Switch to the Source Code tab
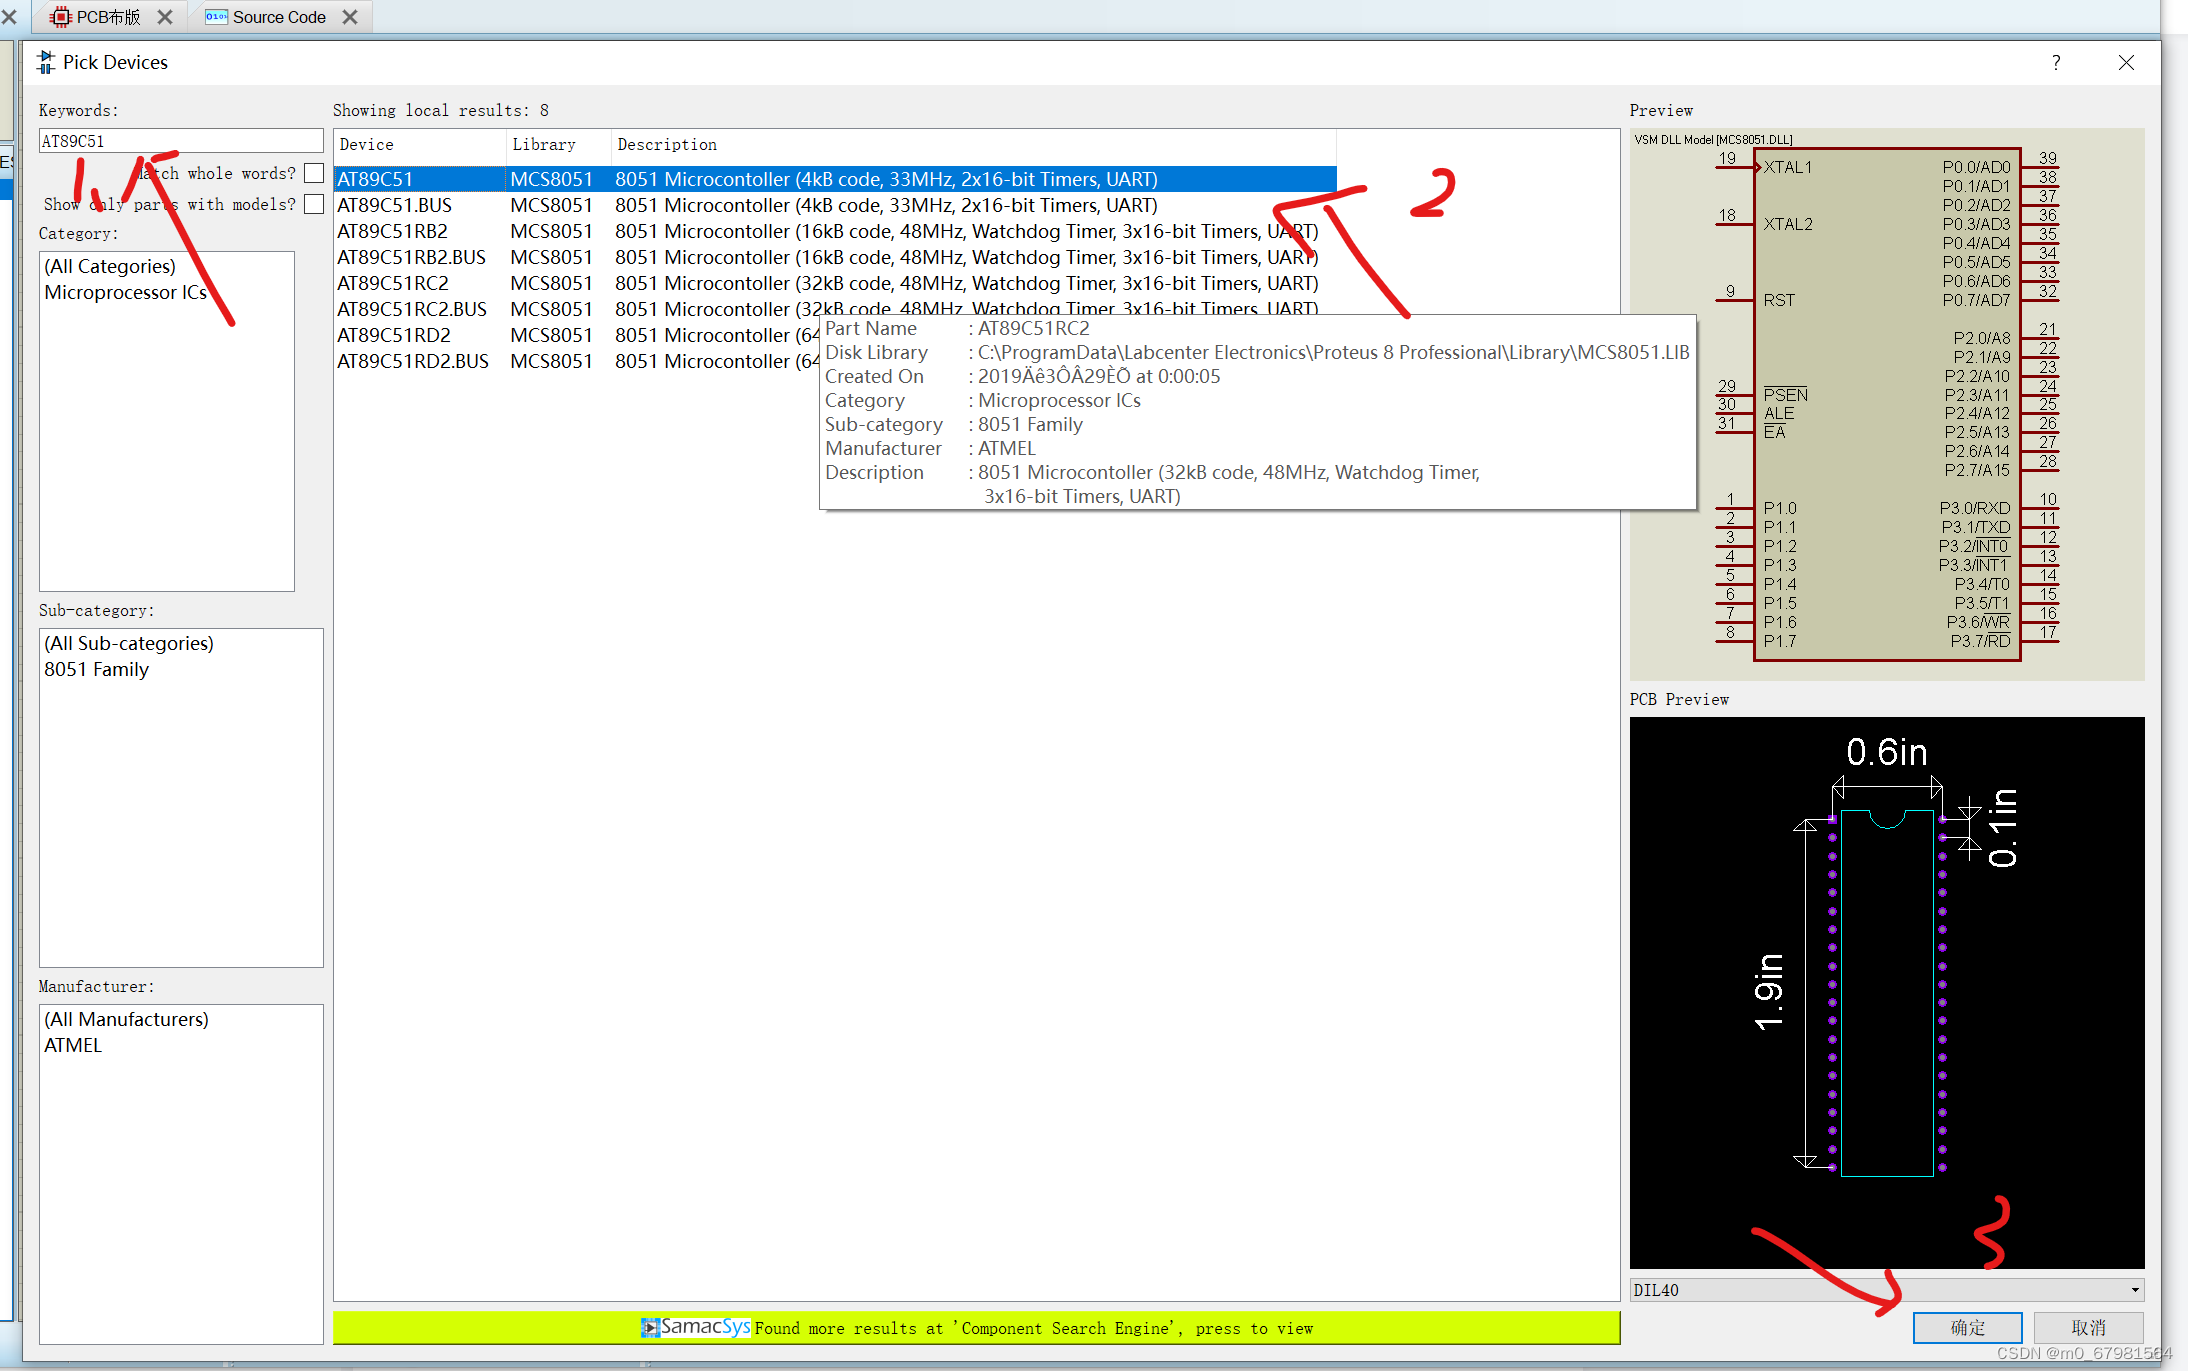The image size is (2188, 1371). pyautogui.click(x=278, y=17)
